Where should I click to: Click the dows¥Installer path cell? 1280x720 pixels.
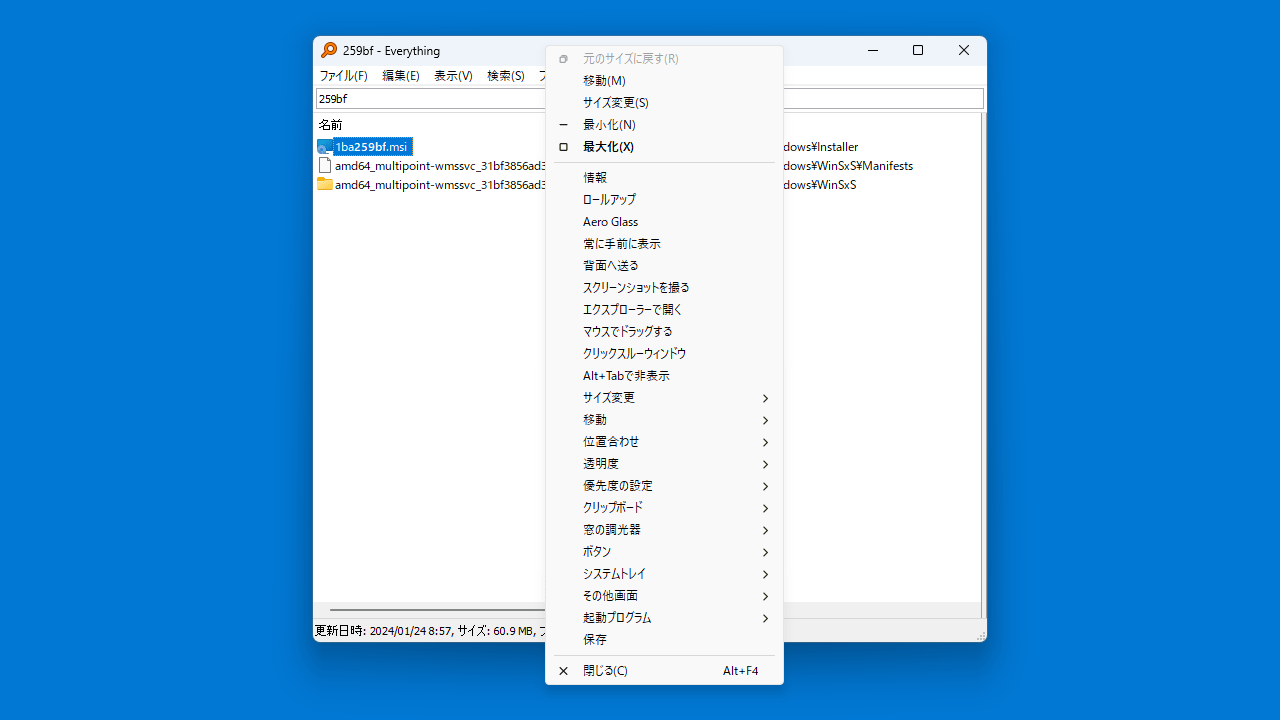pyautogui.click(x=821, y=147)
